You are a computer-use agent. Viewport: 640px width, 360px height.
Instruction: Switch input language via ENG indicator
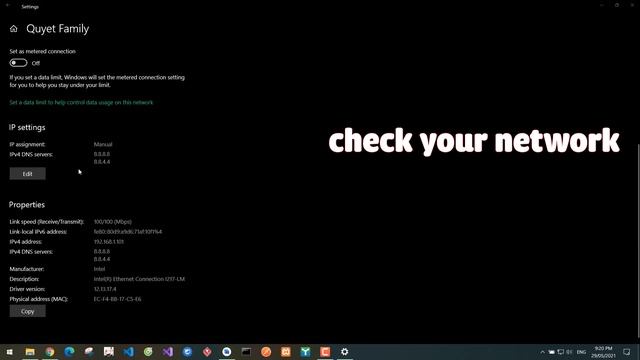tap(581, 352)
